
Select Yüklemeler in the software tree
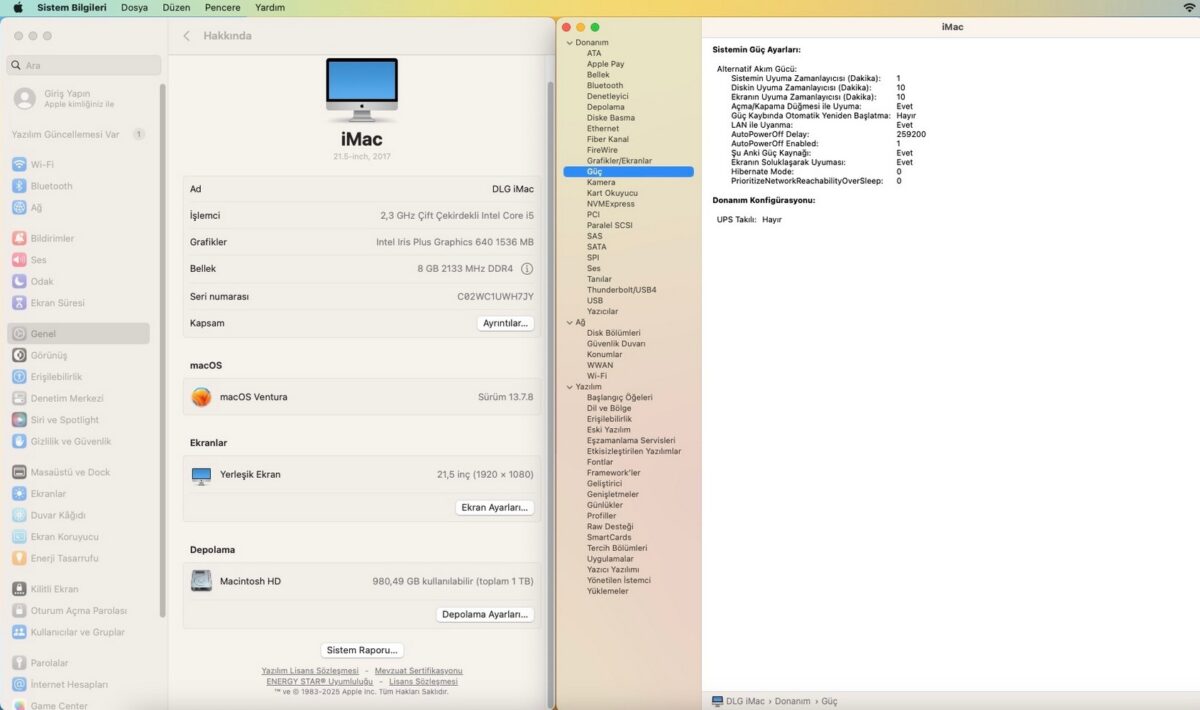point(608,591)
